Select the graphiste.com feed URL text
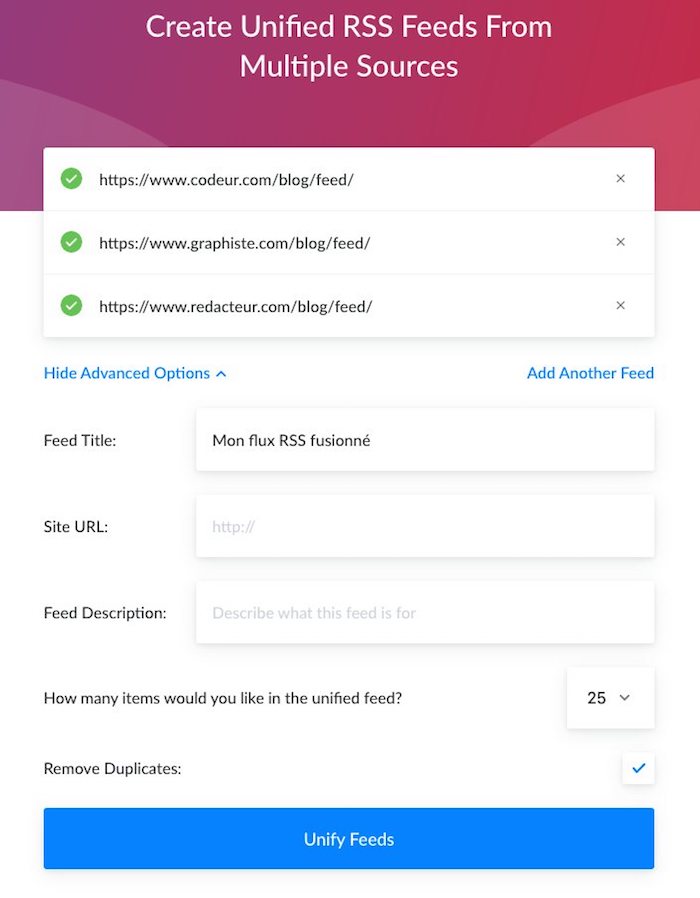Image resolution: width=700 pixels, height=898 pixels. (x=234, y=242)
